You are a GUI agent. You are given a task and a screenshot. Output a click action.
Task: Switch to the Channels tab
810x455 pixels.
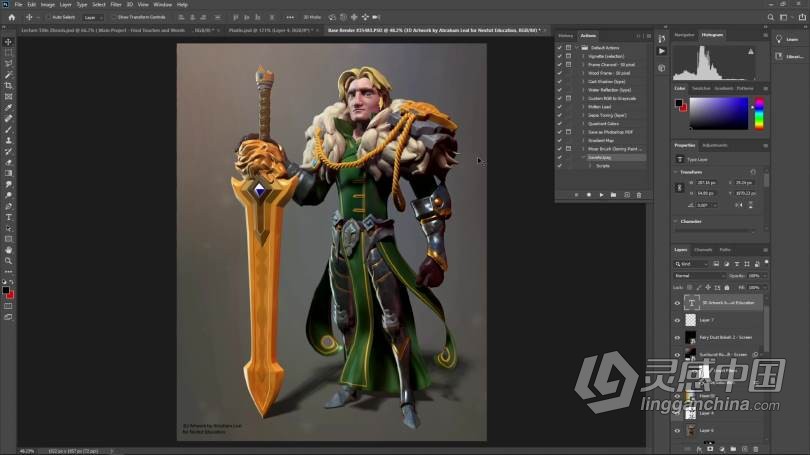(703, 250)
